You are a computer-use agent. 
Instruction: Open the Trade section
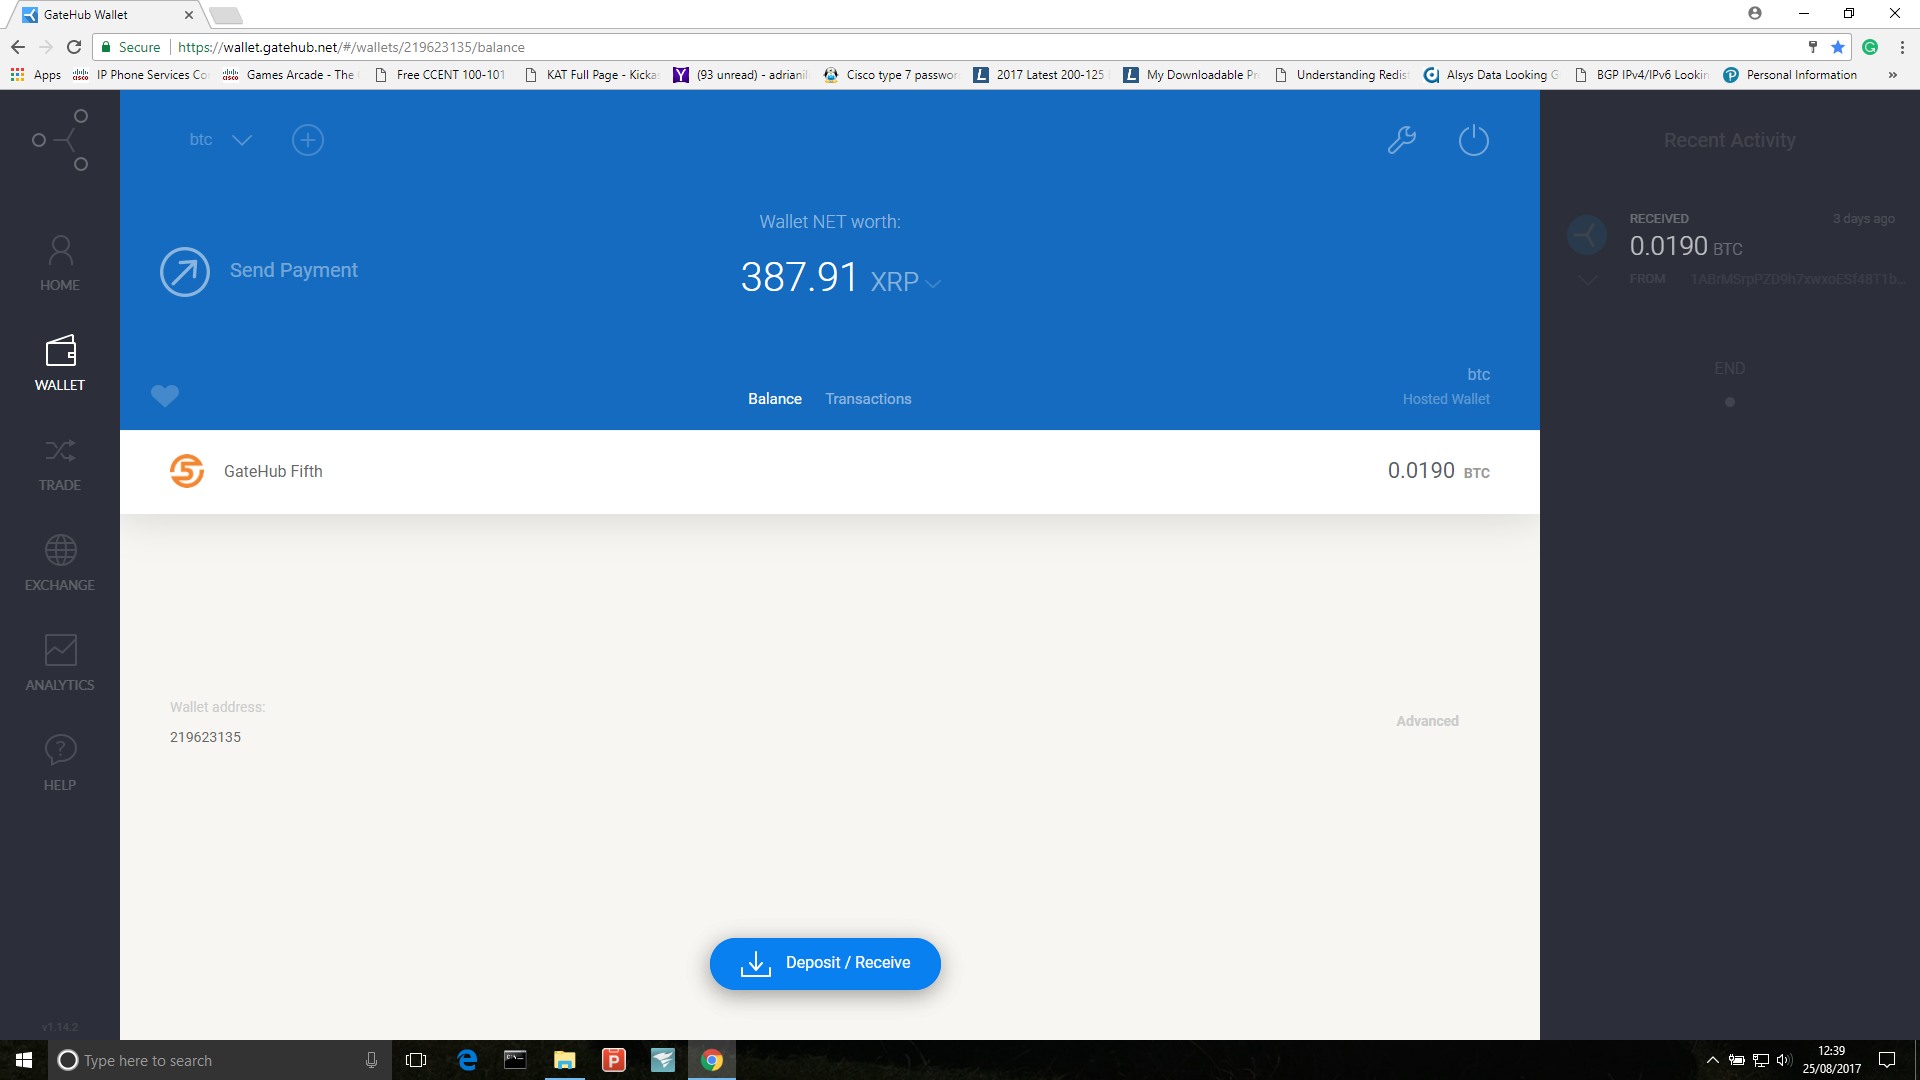[60, 463]
